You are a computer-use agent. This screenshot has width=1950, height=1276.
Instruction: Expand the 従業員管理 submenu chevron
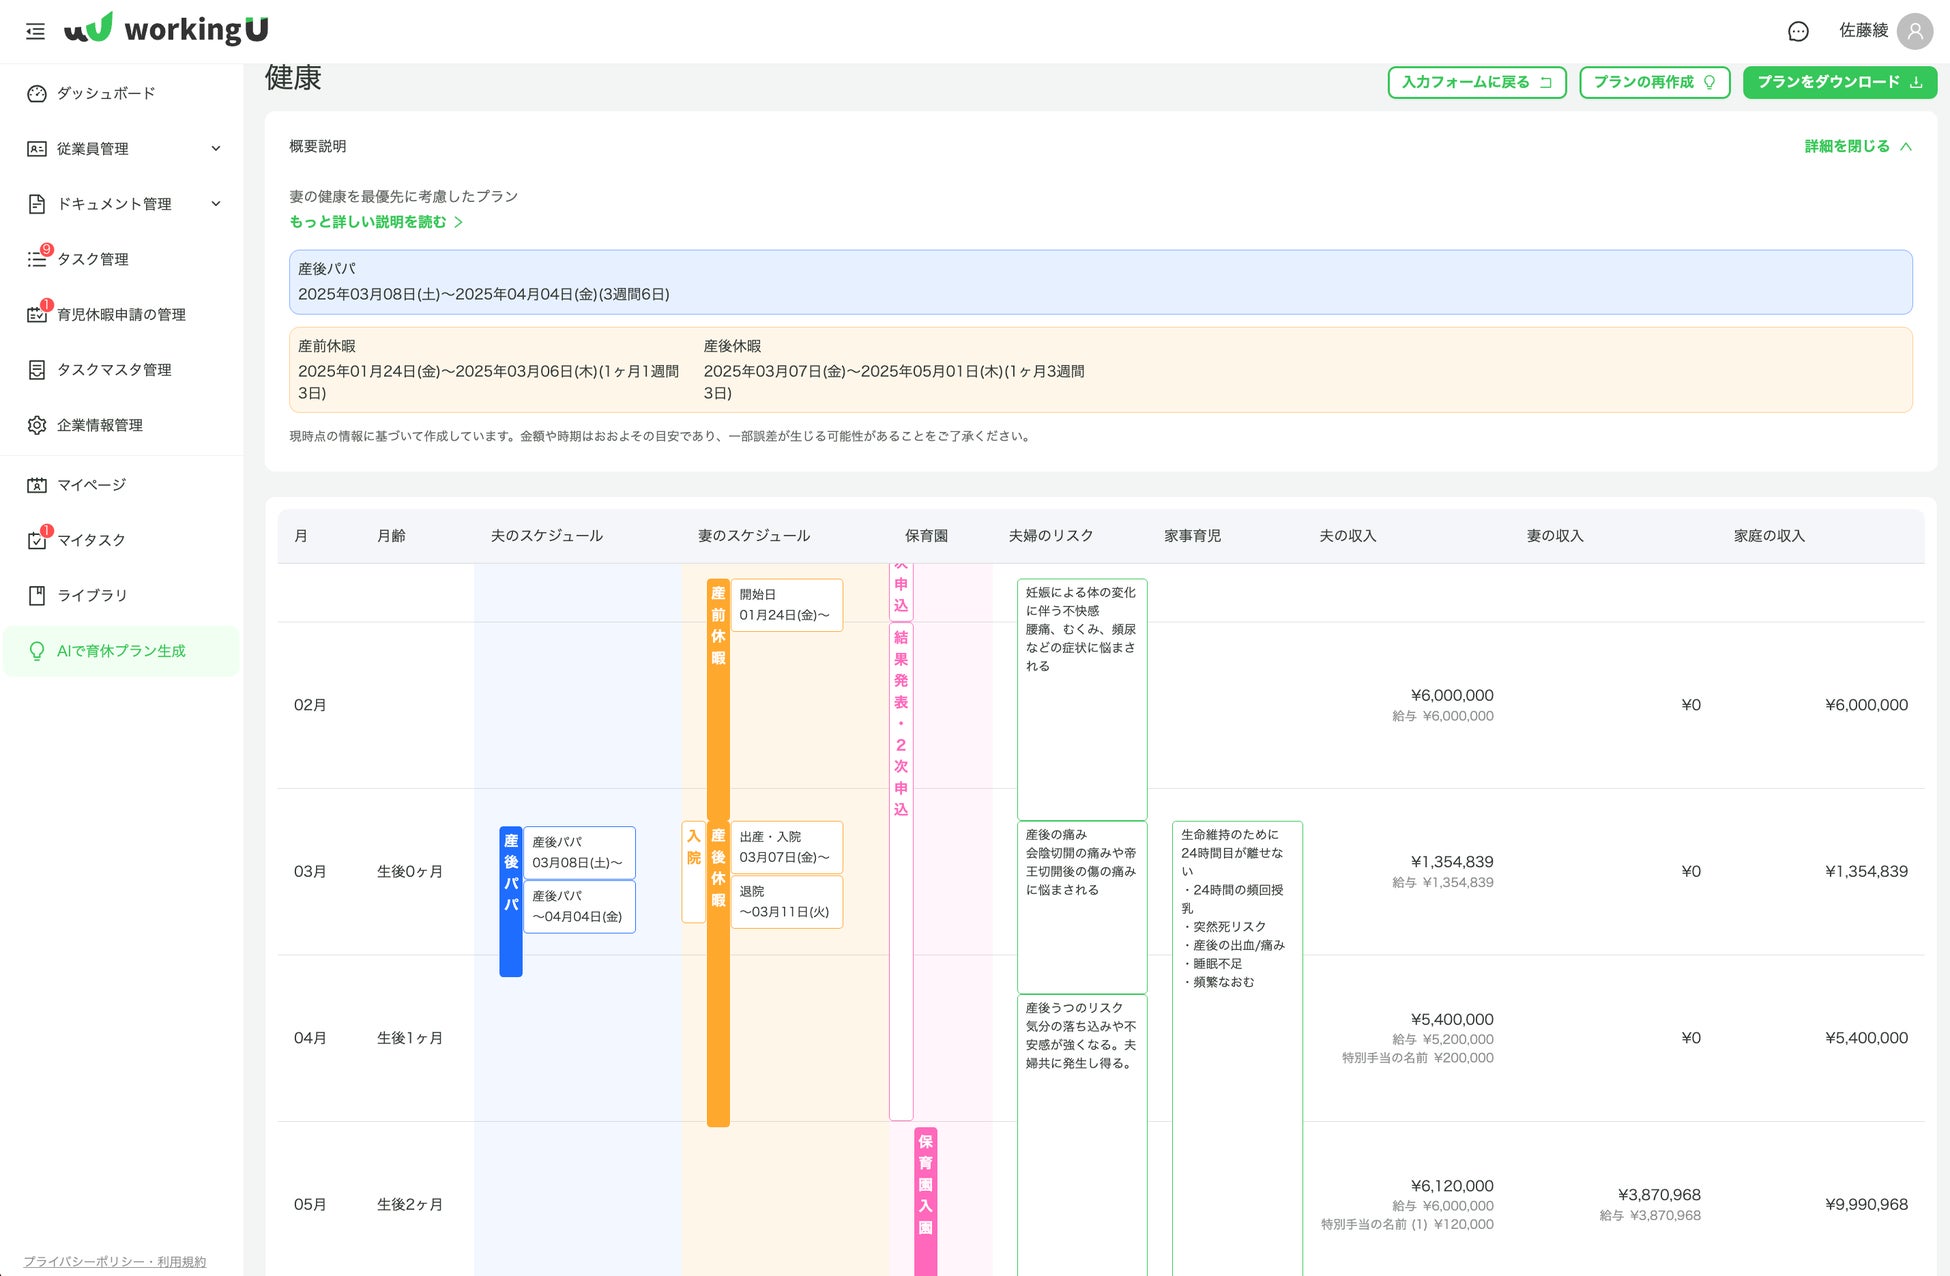point(215,148)
